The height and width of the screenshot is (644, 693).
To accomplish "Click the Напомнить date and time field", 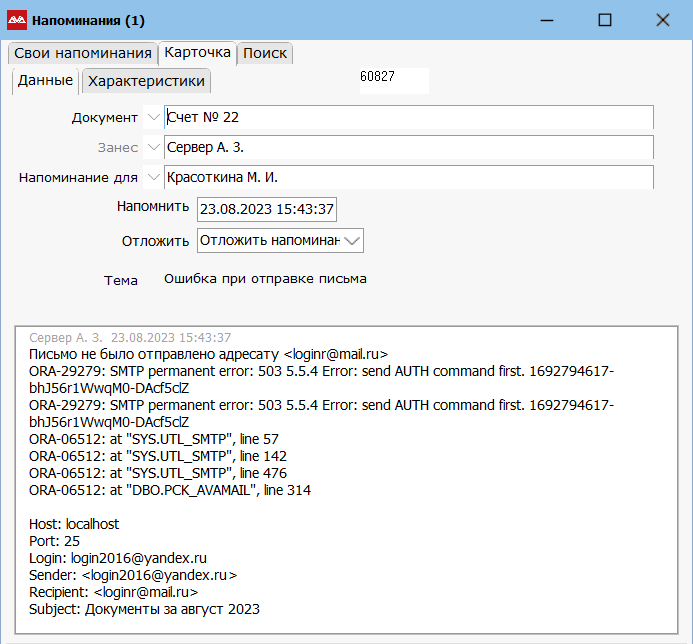I will coord(266,209).
